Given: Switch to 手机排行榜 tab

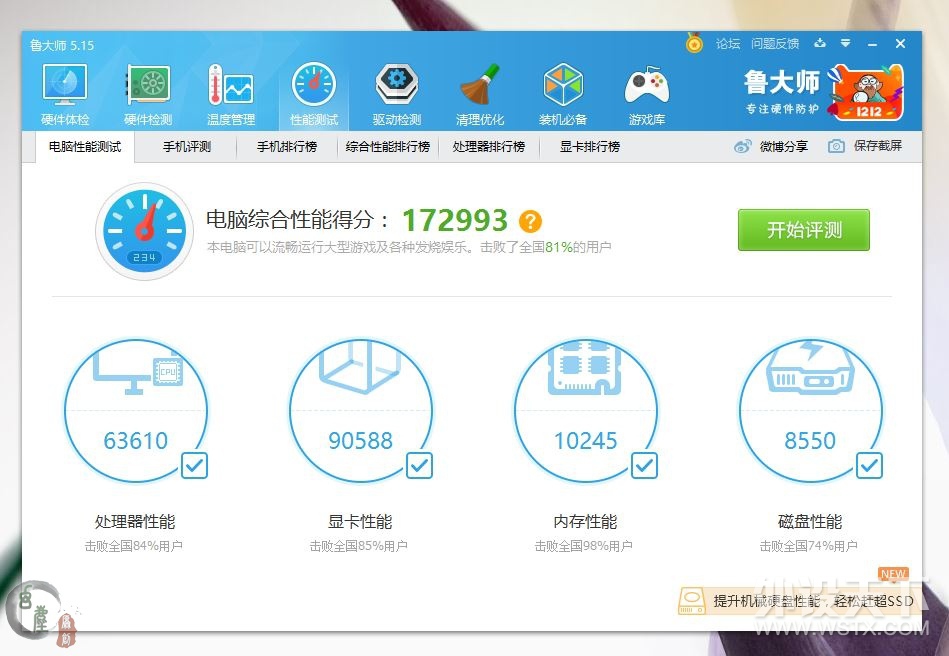Looking at the screenshot, I should point(287,146).
